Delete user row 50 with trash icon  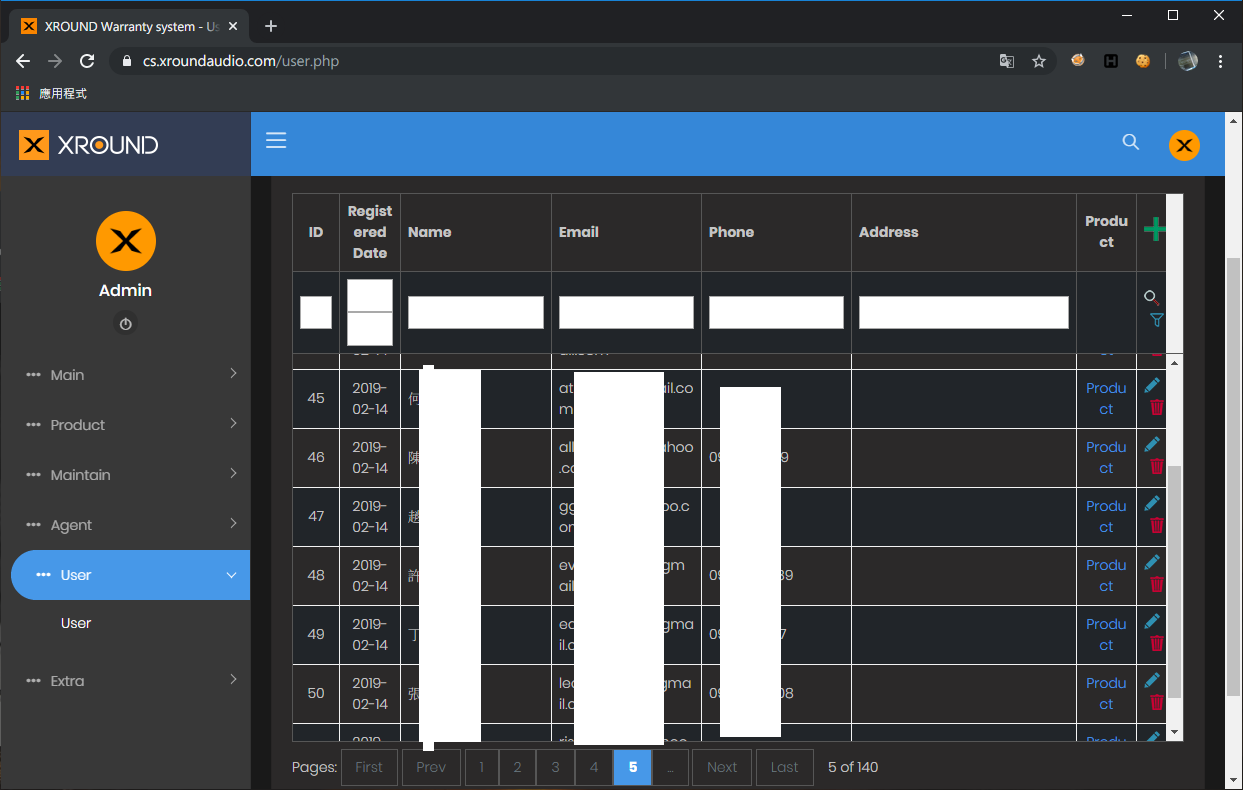tap(1156, 702)
